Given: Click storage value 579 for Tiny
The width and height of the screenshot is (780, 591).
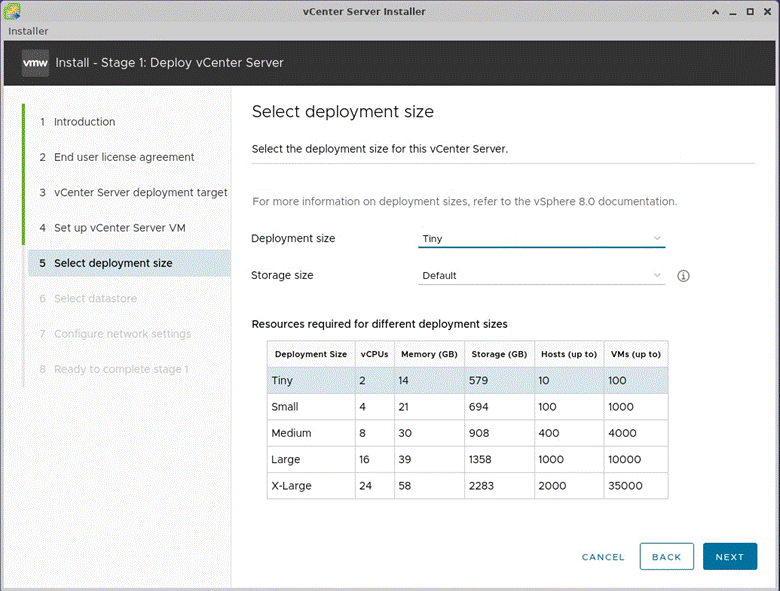Looking at the screenshot, I should 478,381.
